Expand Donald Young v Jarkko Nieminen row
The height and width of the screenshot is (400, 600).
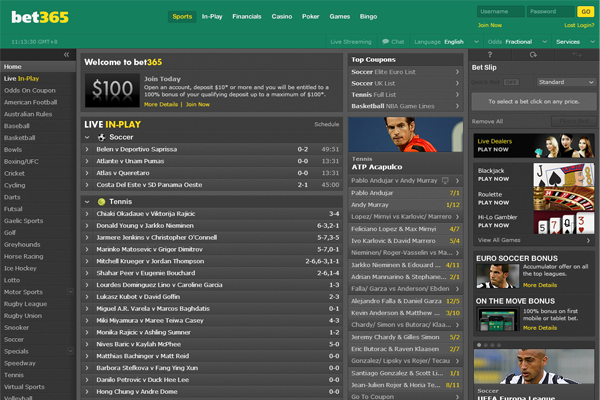(87, 226)
